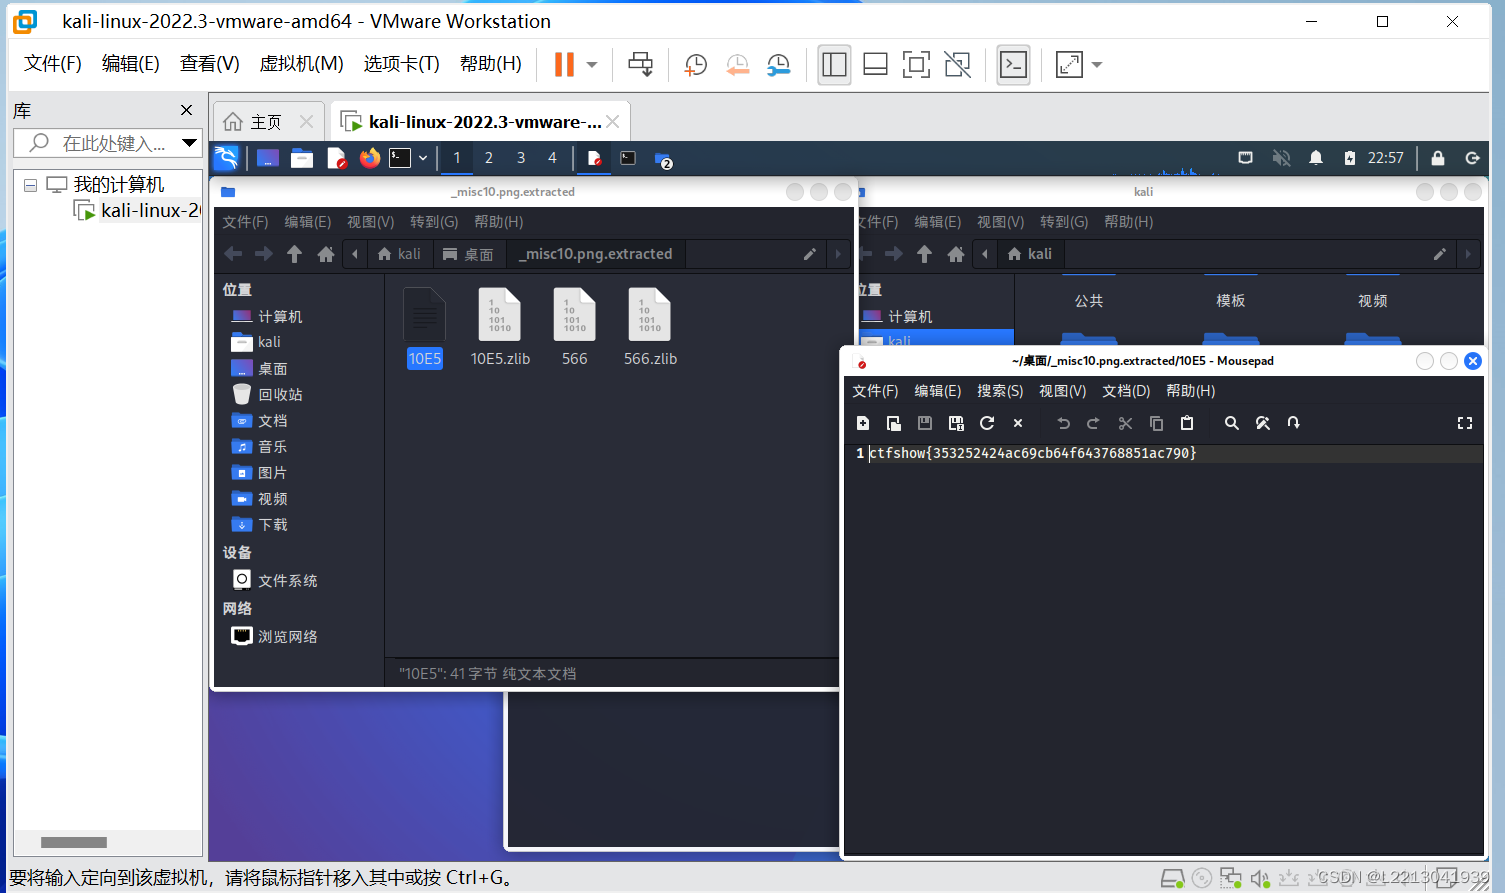Open VMware 选项卡(T) menu
1505x893 pixels.
click(401, 64)
